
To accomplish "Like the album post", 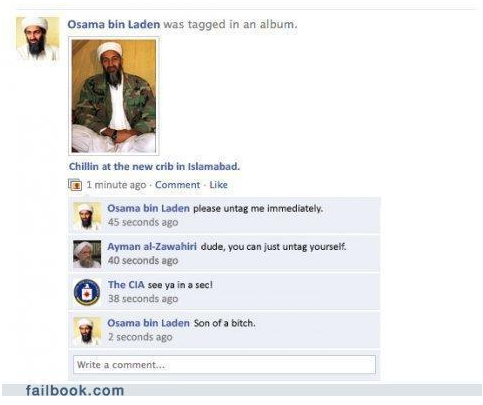I will (218, 185).
